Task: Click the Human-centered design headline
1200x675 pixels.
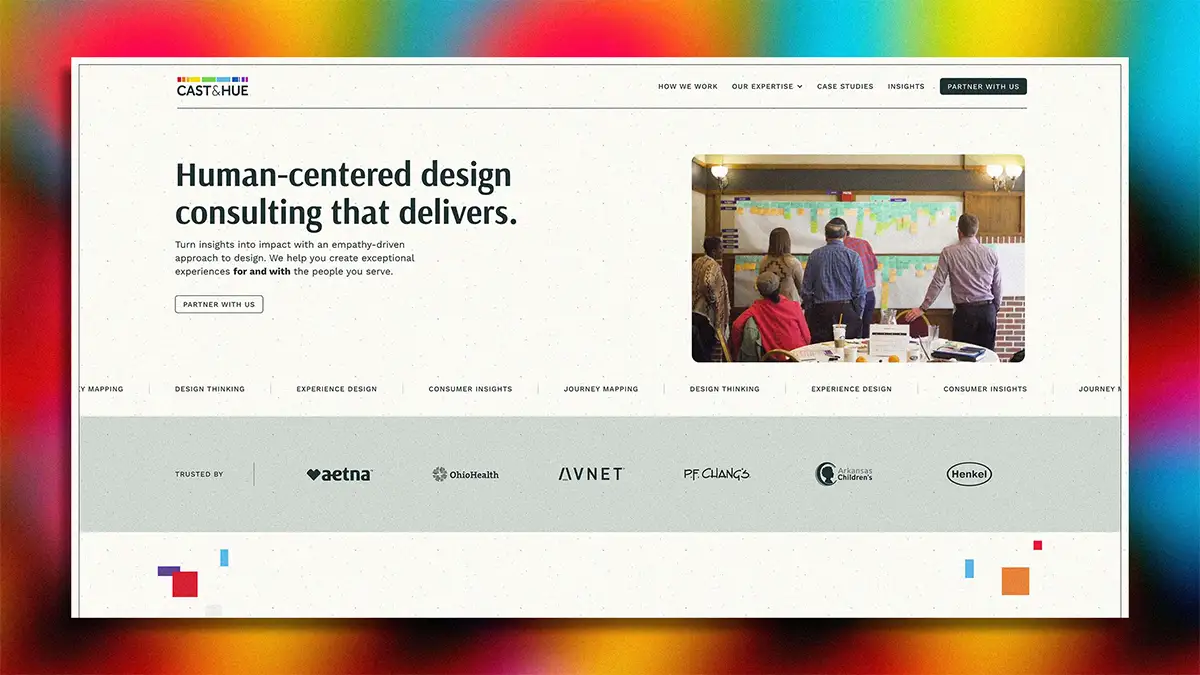Action: [x=347, y=193]
